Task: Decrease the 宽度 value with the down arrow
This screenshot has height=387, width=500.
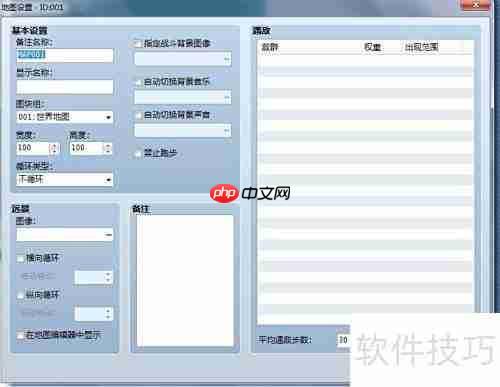Action: coord(54,151)
